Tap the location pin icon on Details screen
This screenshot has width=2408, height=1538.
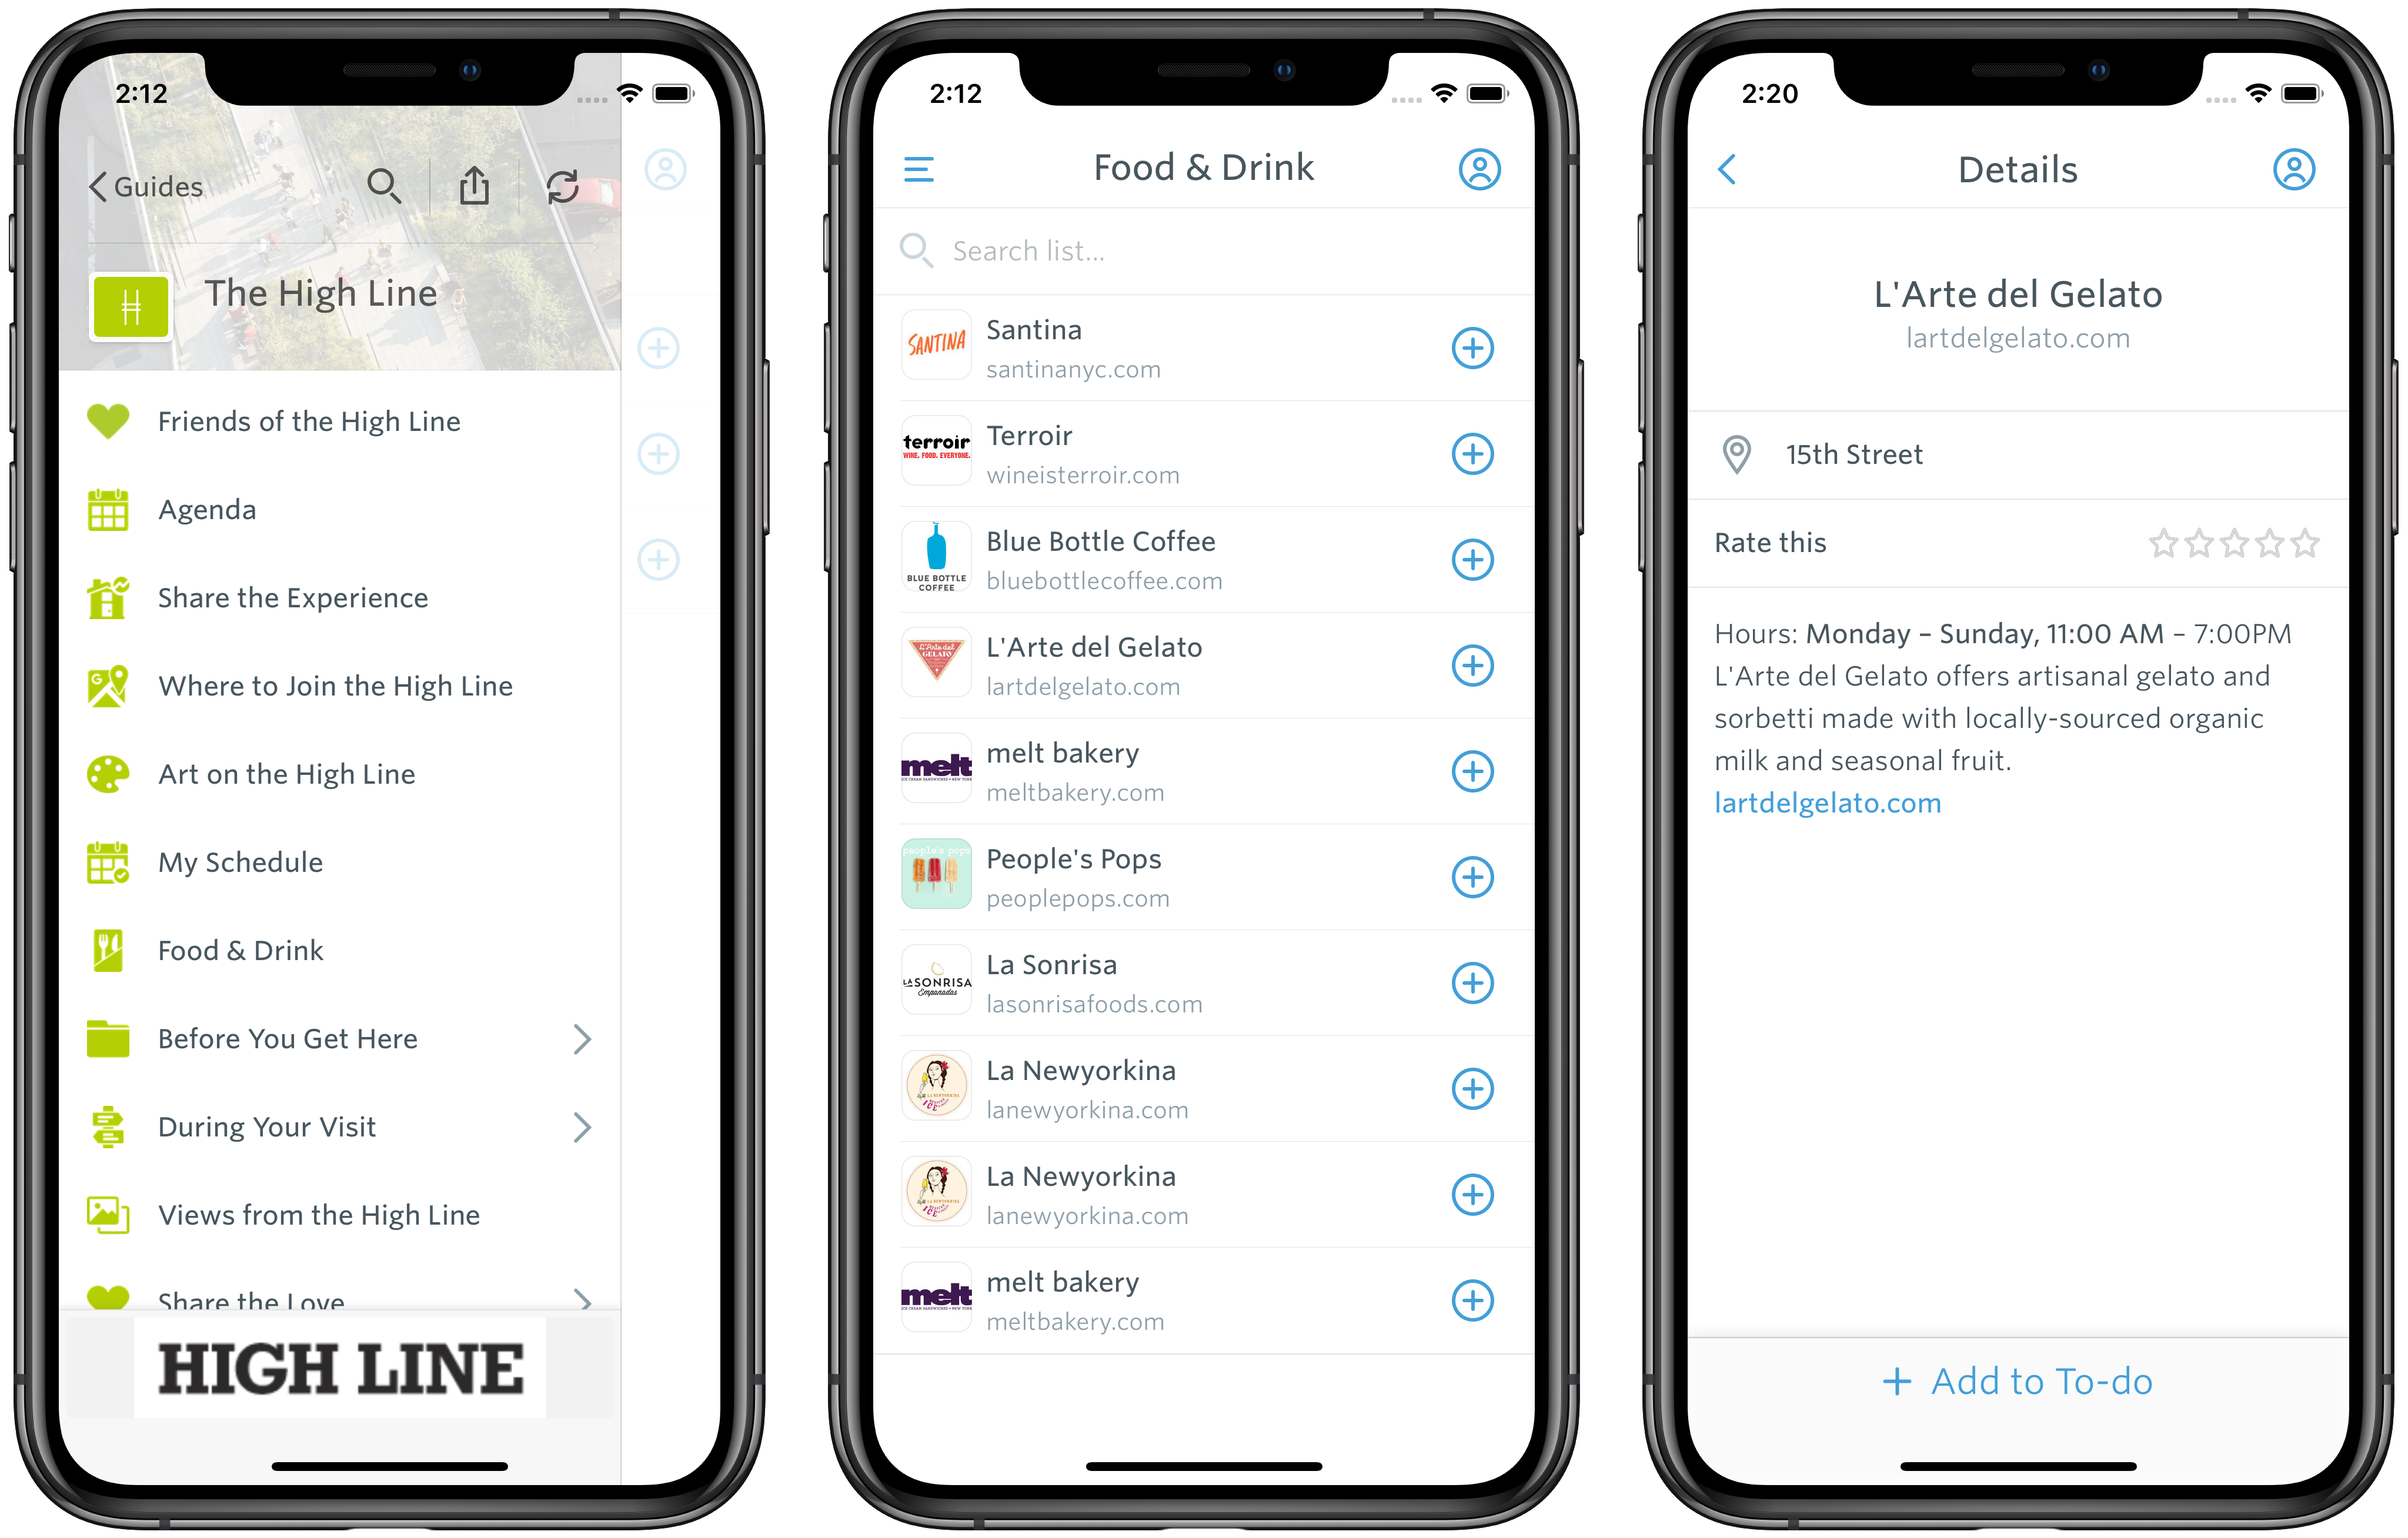pos(1736,454)
